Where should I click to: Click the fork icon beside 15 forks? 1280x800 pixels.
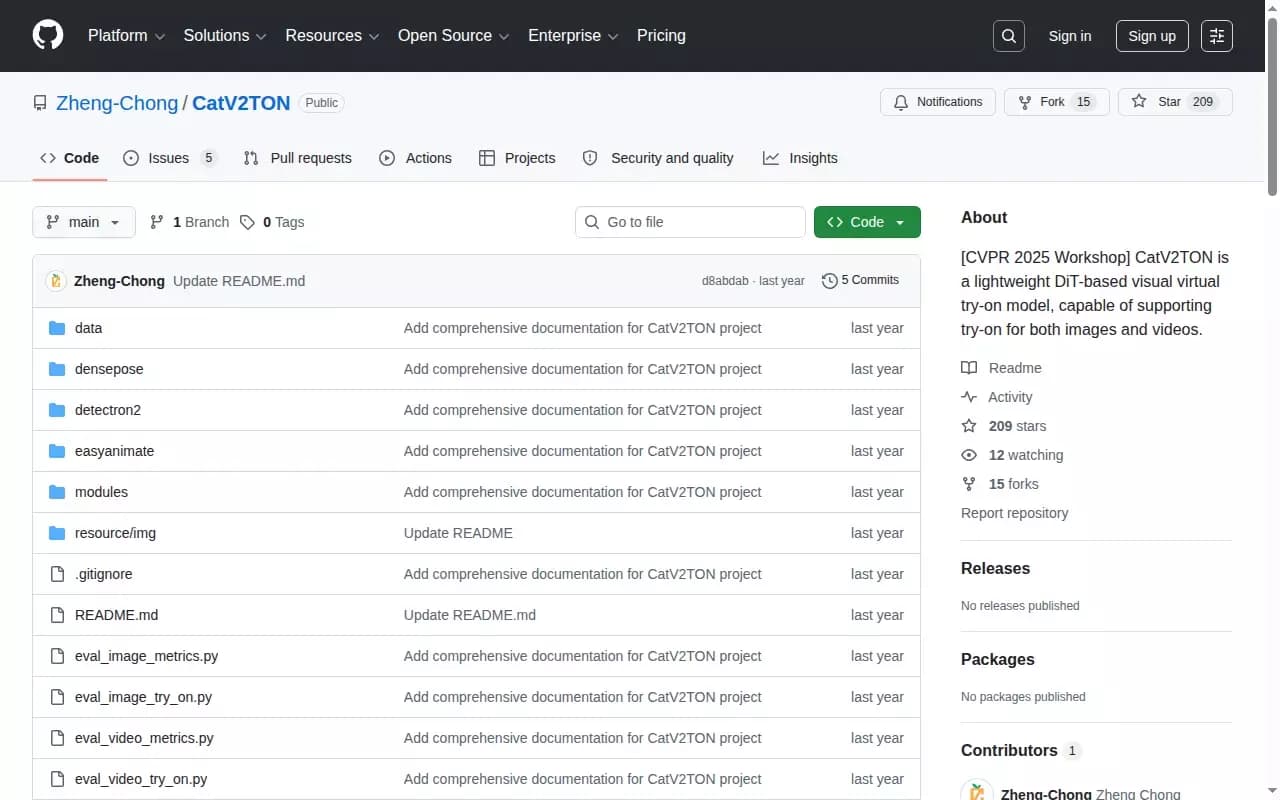969,484
